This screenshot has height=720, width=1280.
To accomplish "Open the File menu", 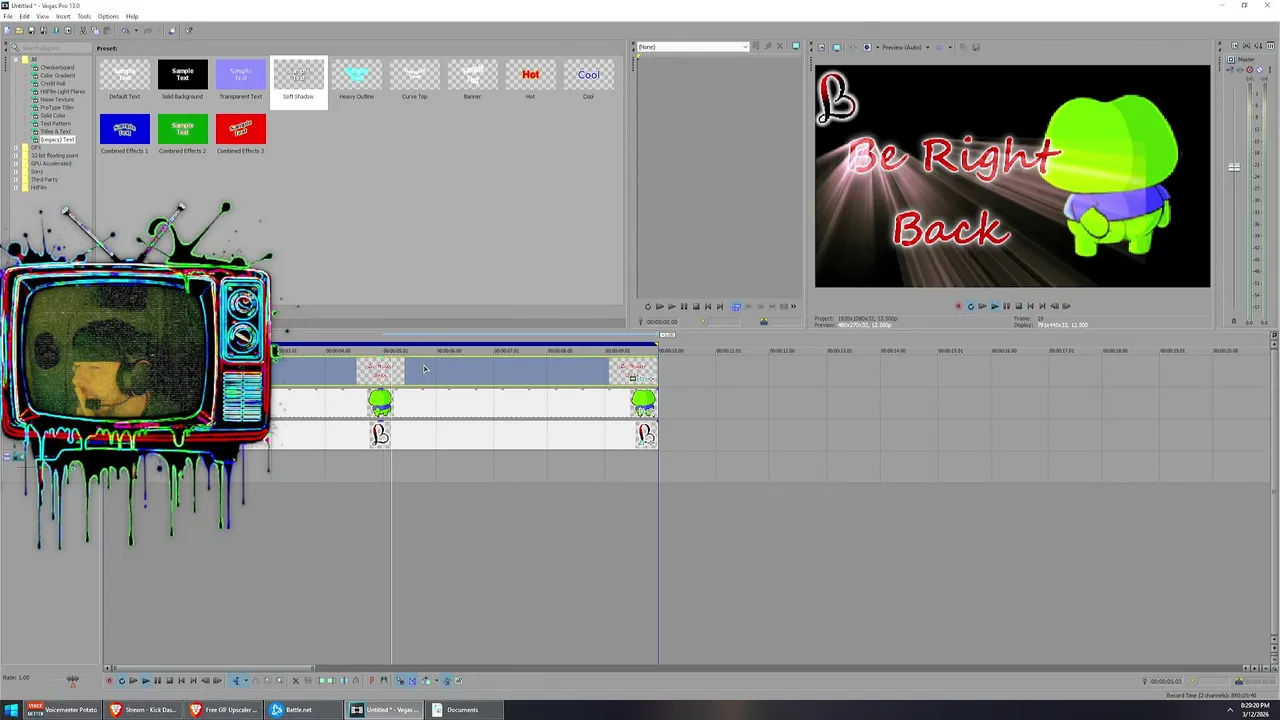I will point(8,16).
